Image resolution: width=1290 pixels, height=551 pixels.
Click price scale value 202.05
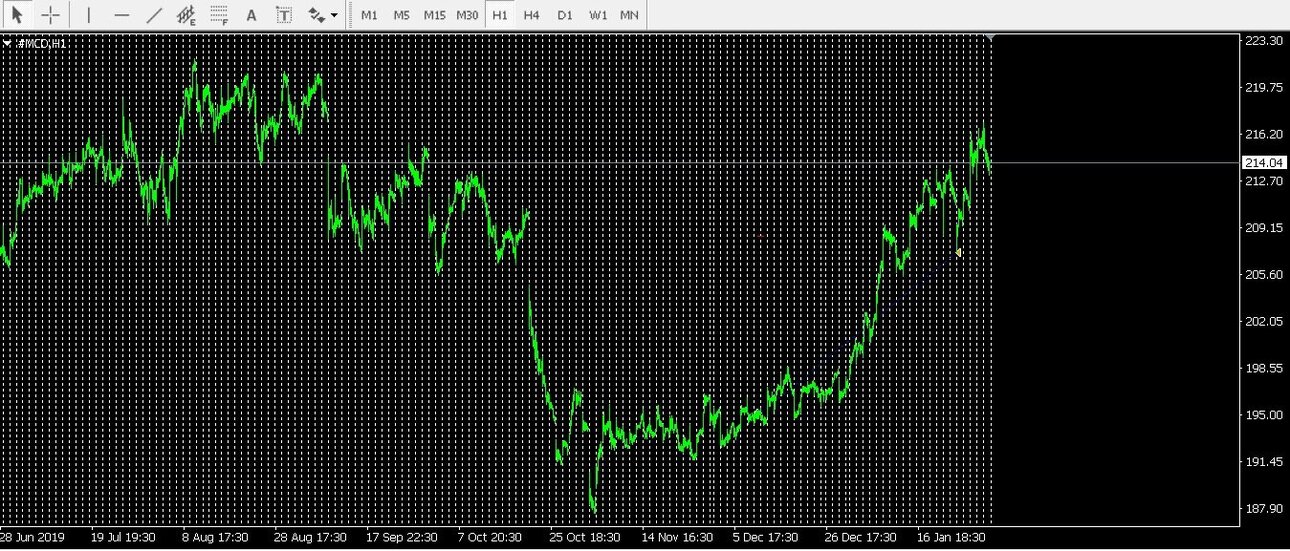tap(1264, 321)
